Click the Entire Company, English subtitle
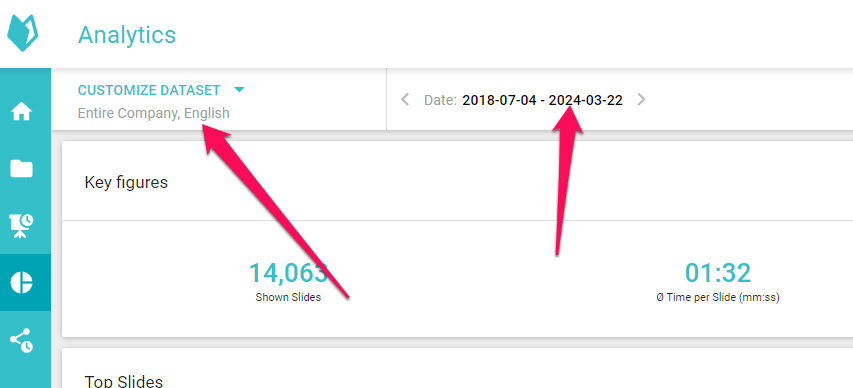853x388 pixels. pyautogui.click(x=153, y=113)
